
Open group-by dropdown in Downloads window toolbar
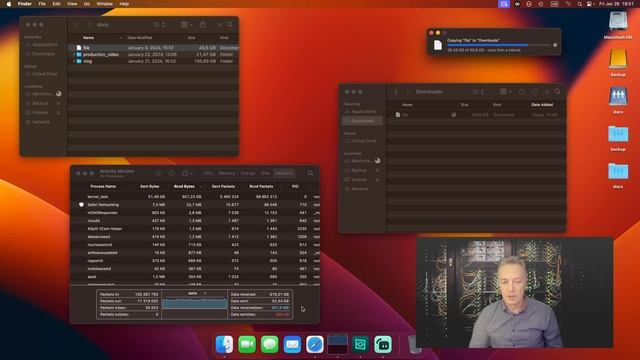click(506, 92)
